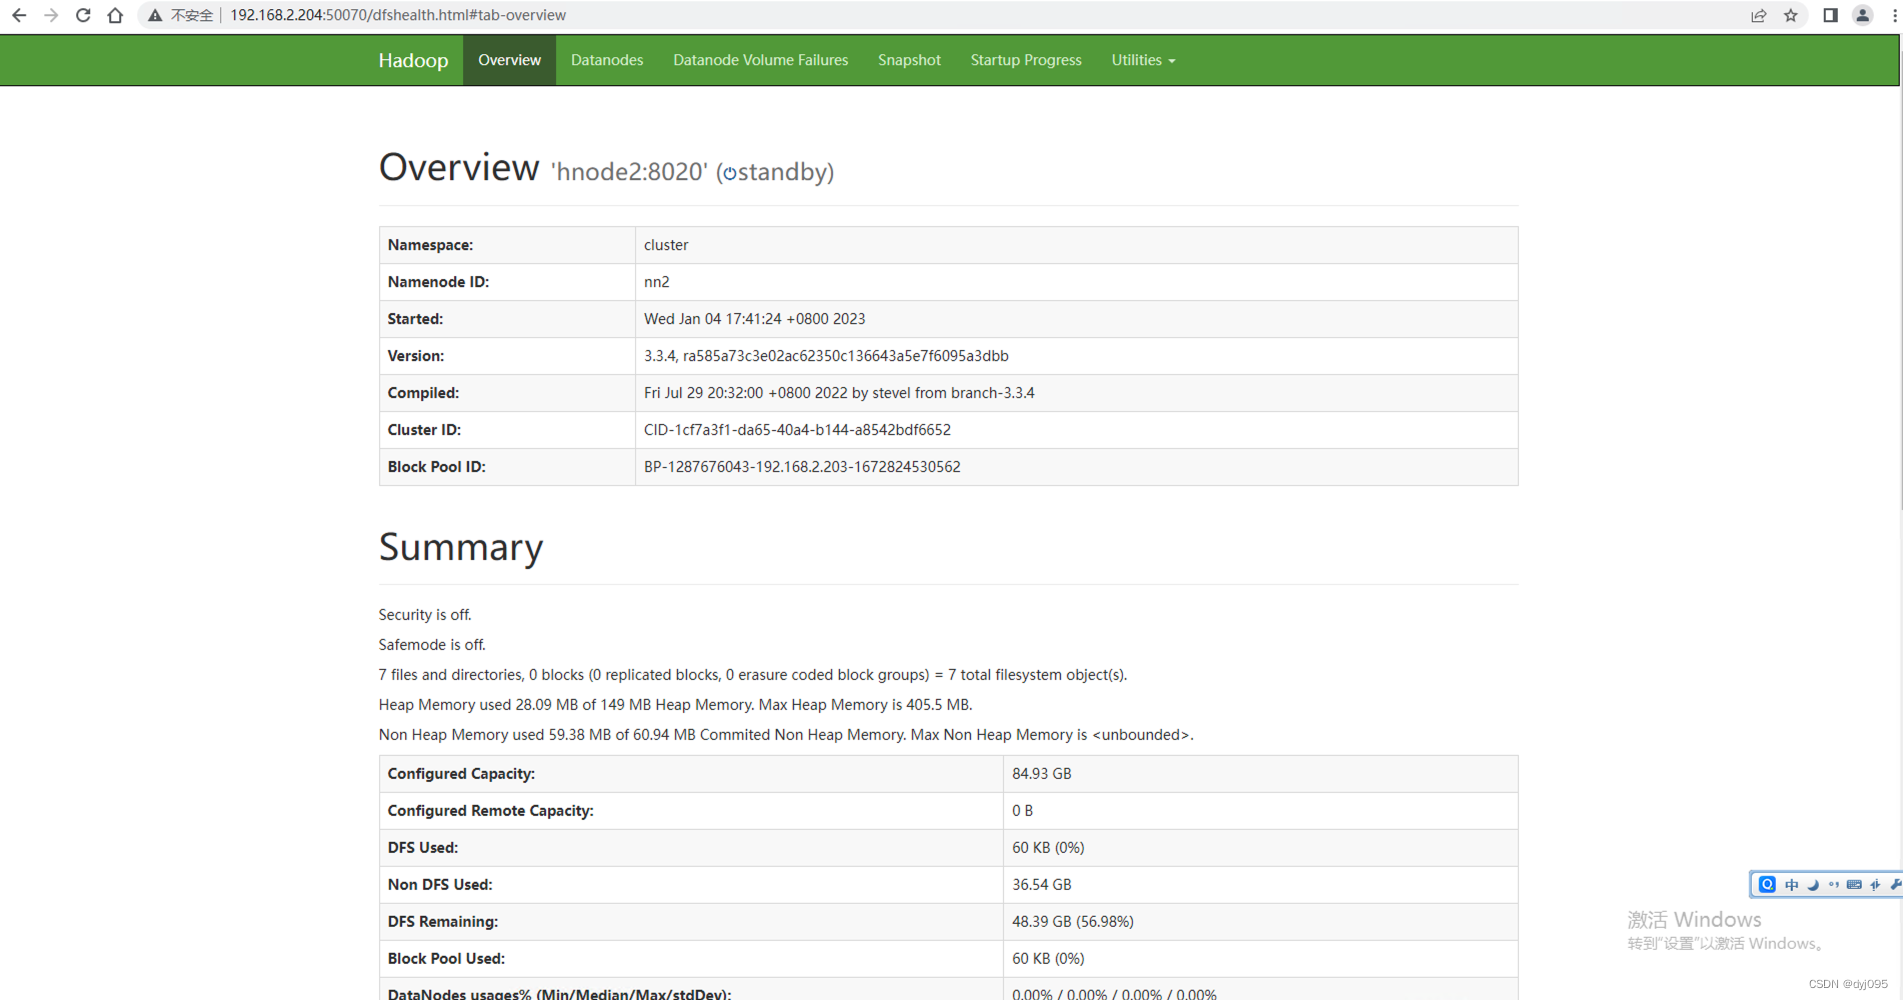The height and width of the screenshot is (1000, 1903).
Task: Go back with the browser back arrow
Action: (x=19, y=15)
